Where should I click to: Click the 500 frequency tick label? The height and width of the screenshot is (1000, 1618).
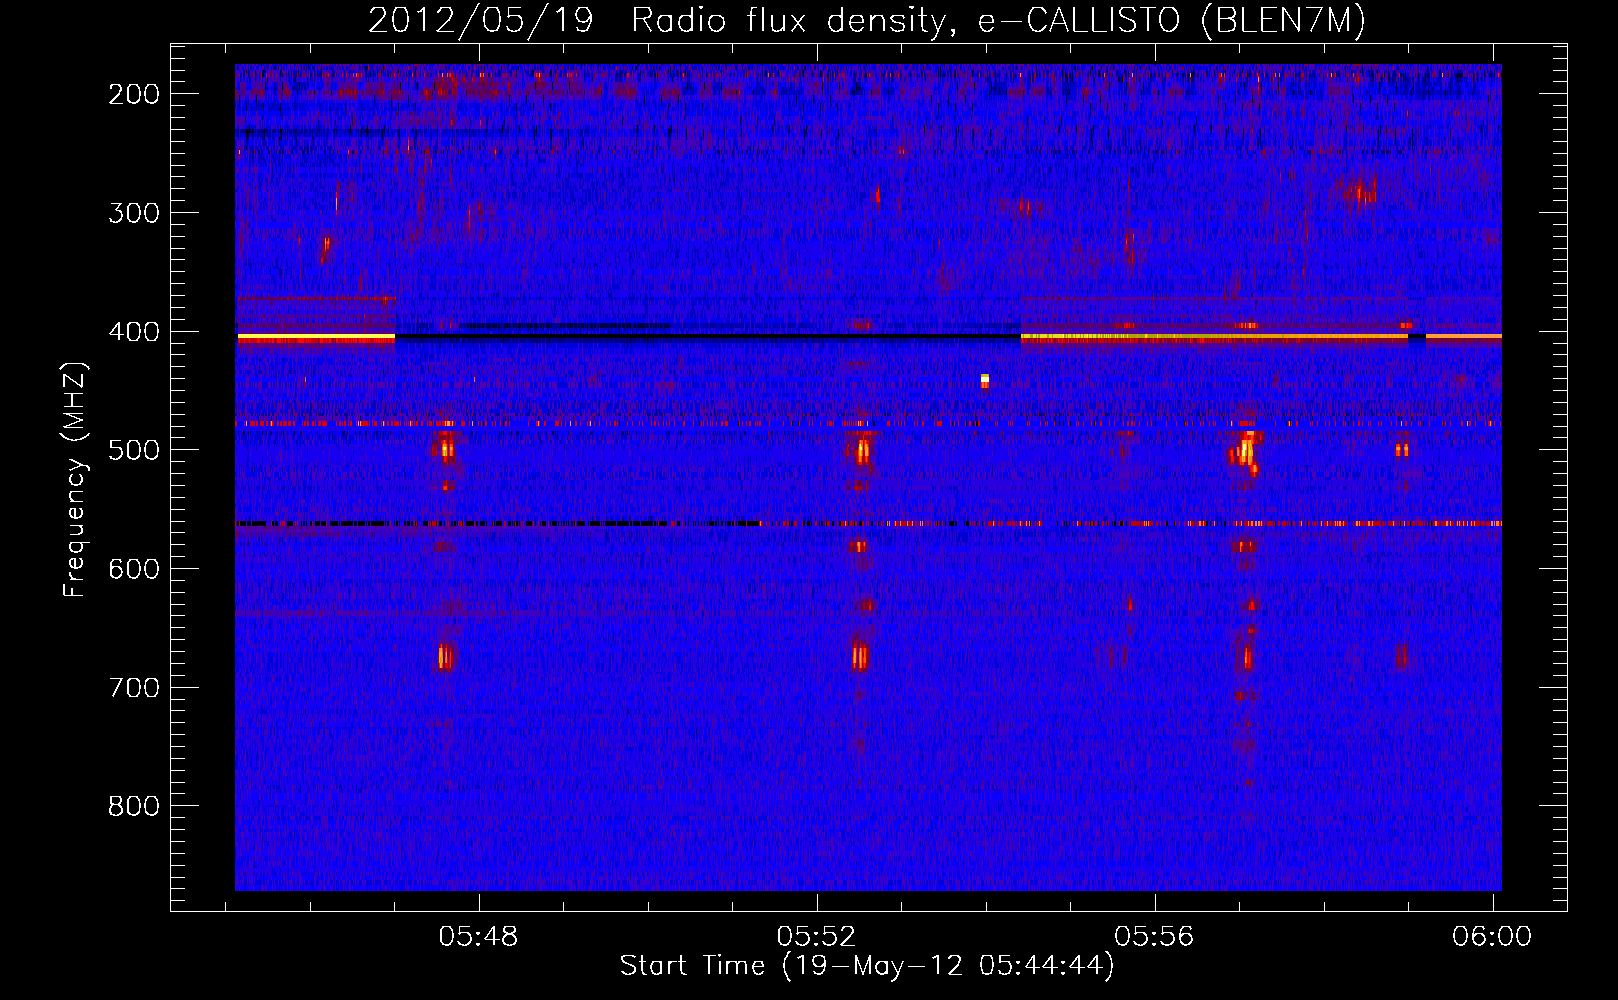coord(134,450)
